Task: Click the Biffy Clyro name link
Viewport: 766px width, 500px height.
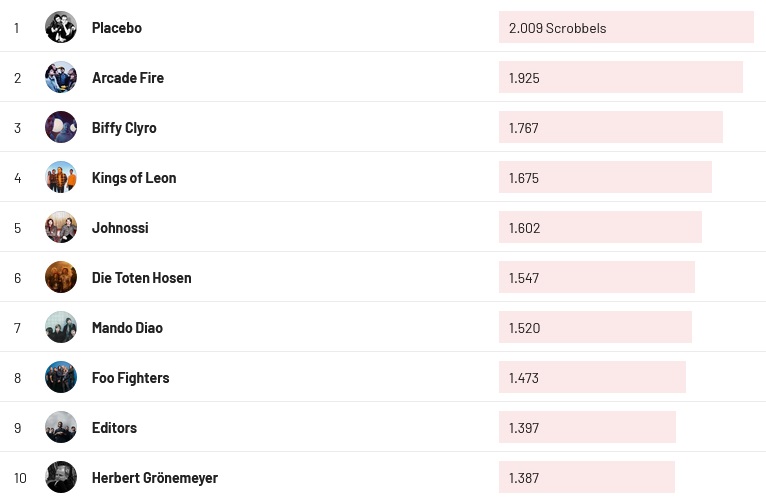Action: (124, 128)
